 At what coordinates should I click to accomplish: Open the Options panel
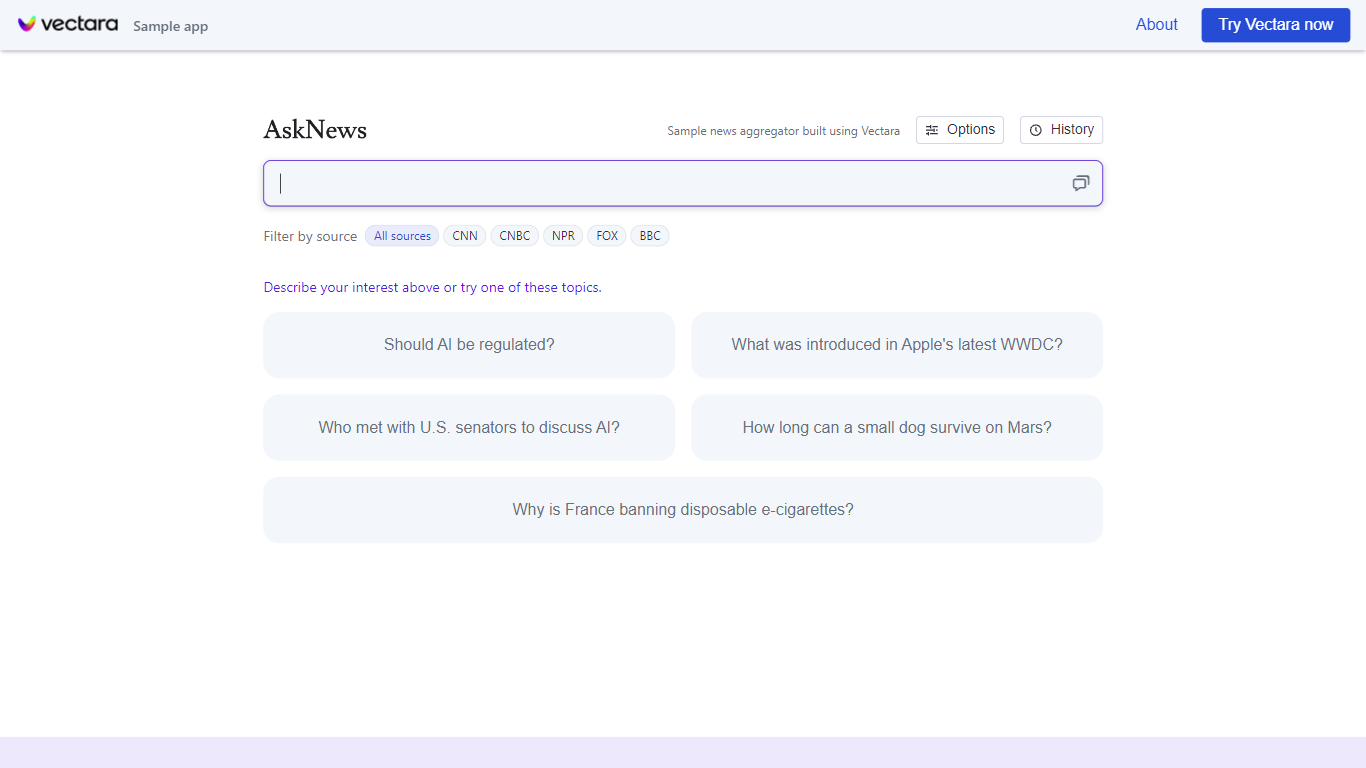coord(960,130)
